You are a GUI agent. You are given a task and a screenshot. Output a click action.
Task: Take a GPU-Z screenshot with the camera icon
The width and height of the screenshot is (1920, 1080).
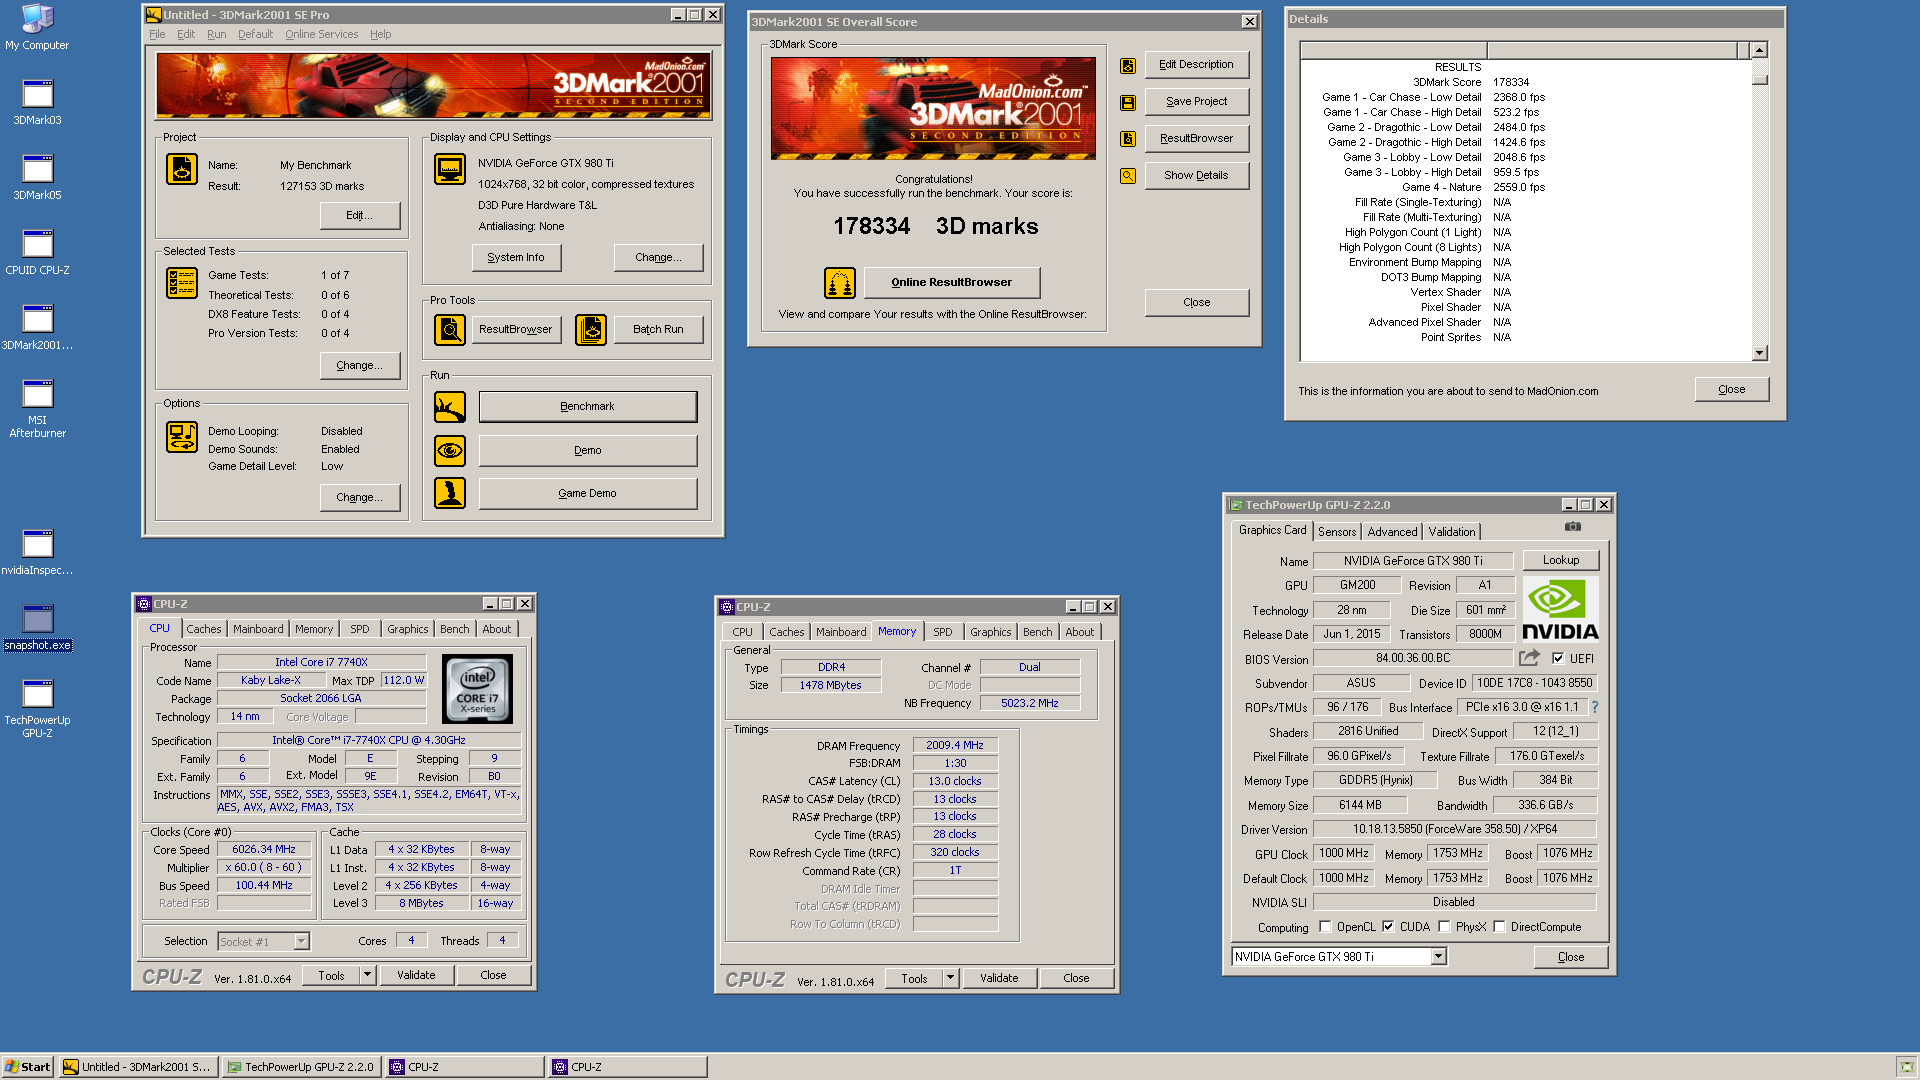[x=1573, y=527]
